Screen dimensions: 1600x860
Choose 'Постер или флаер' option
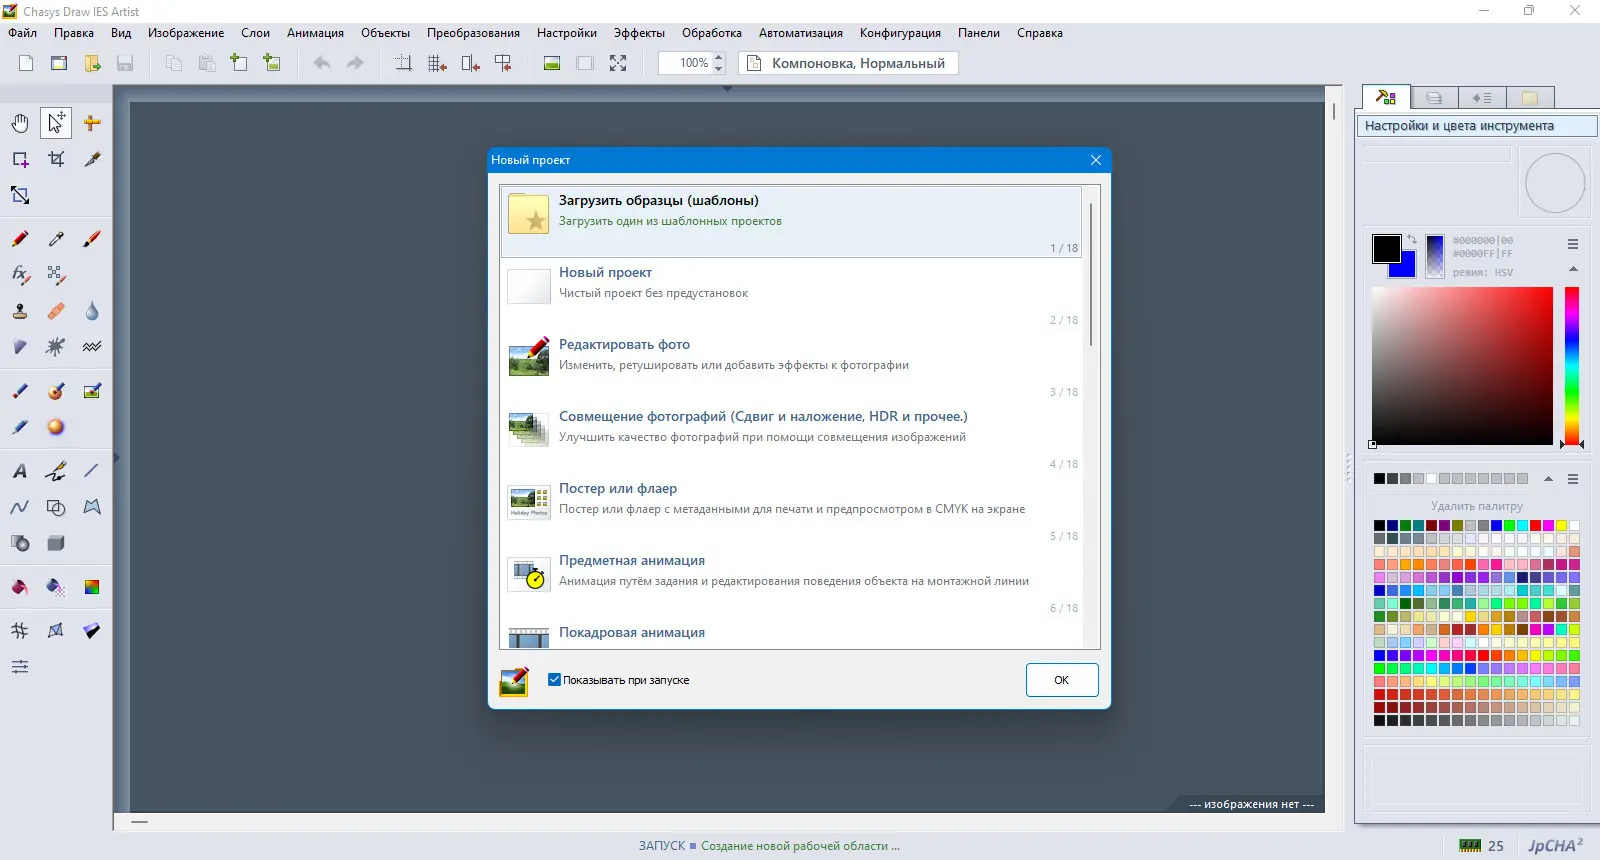tap(791, 509)
